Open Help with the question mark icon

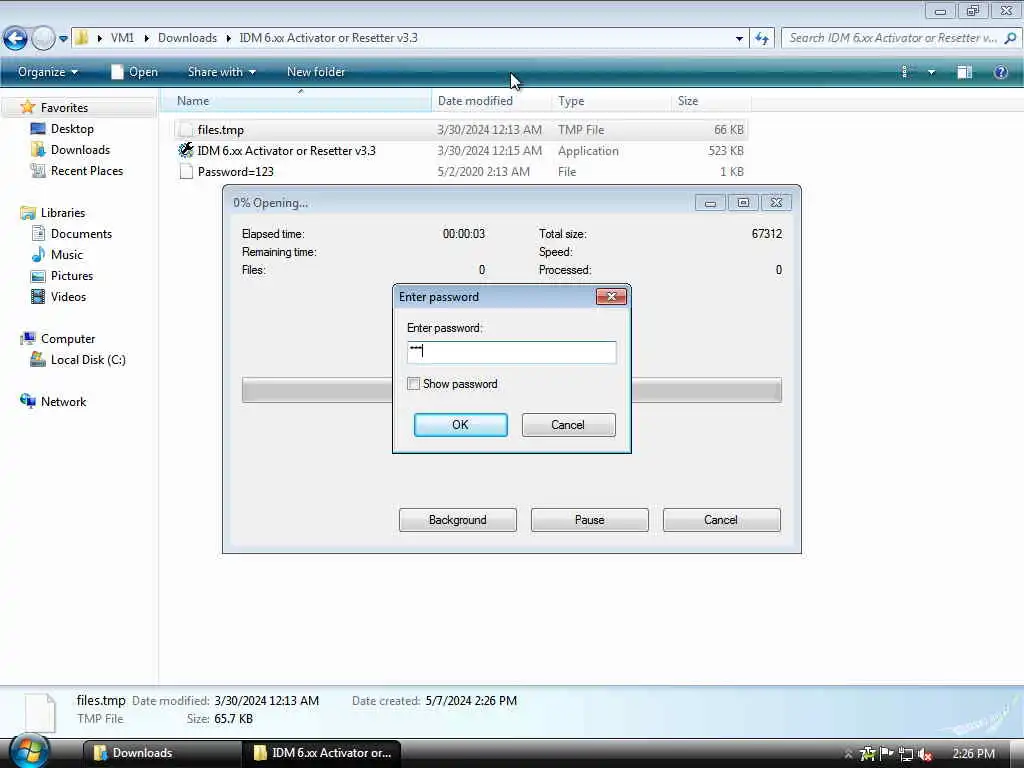tap(1000, 72)
